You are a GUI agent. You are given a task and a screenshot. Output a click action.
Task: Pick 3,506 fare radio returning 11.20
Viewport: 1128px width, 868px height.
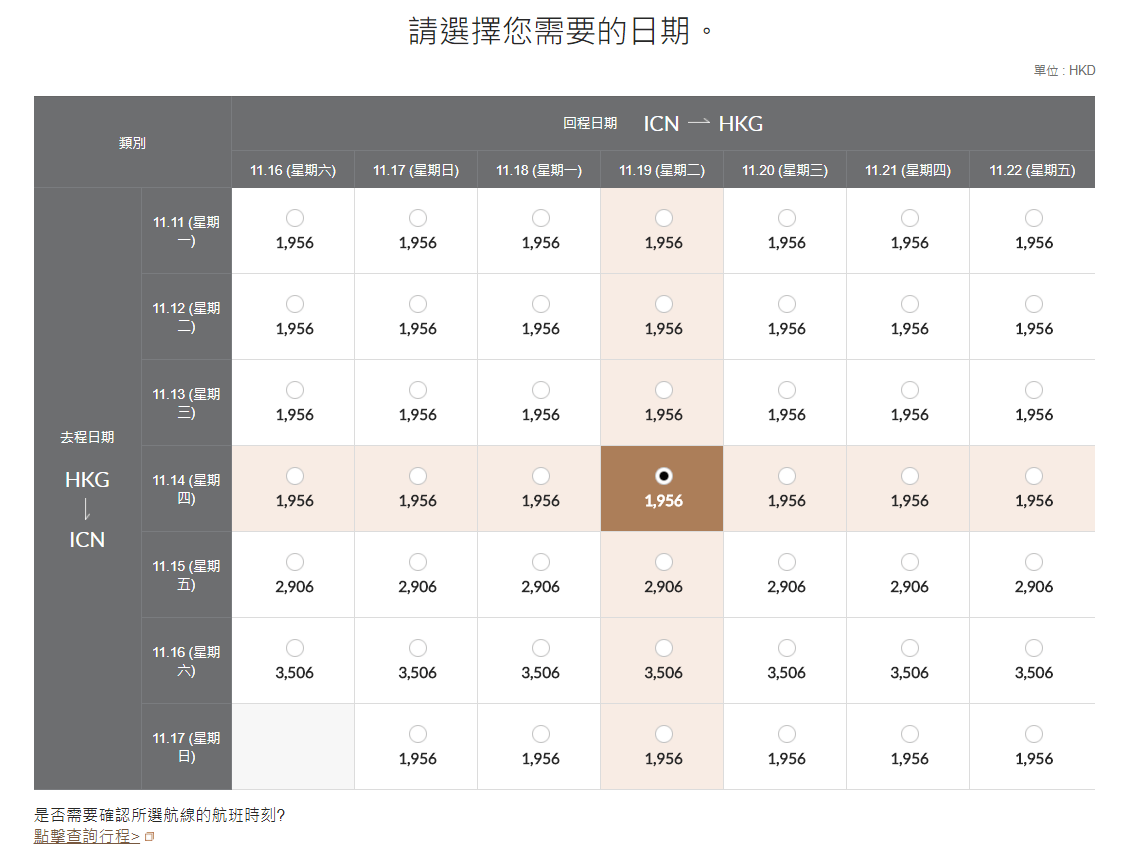click(787, 648)
